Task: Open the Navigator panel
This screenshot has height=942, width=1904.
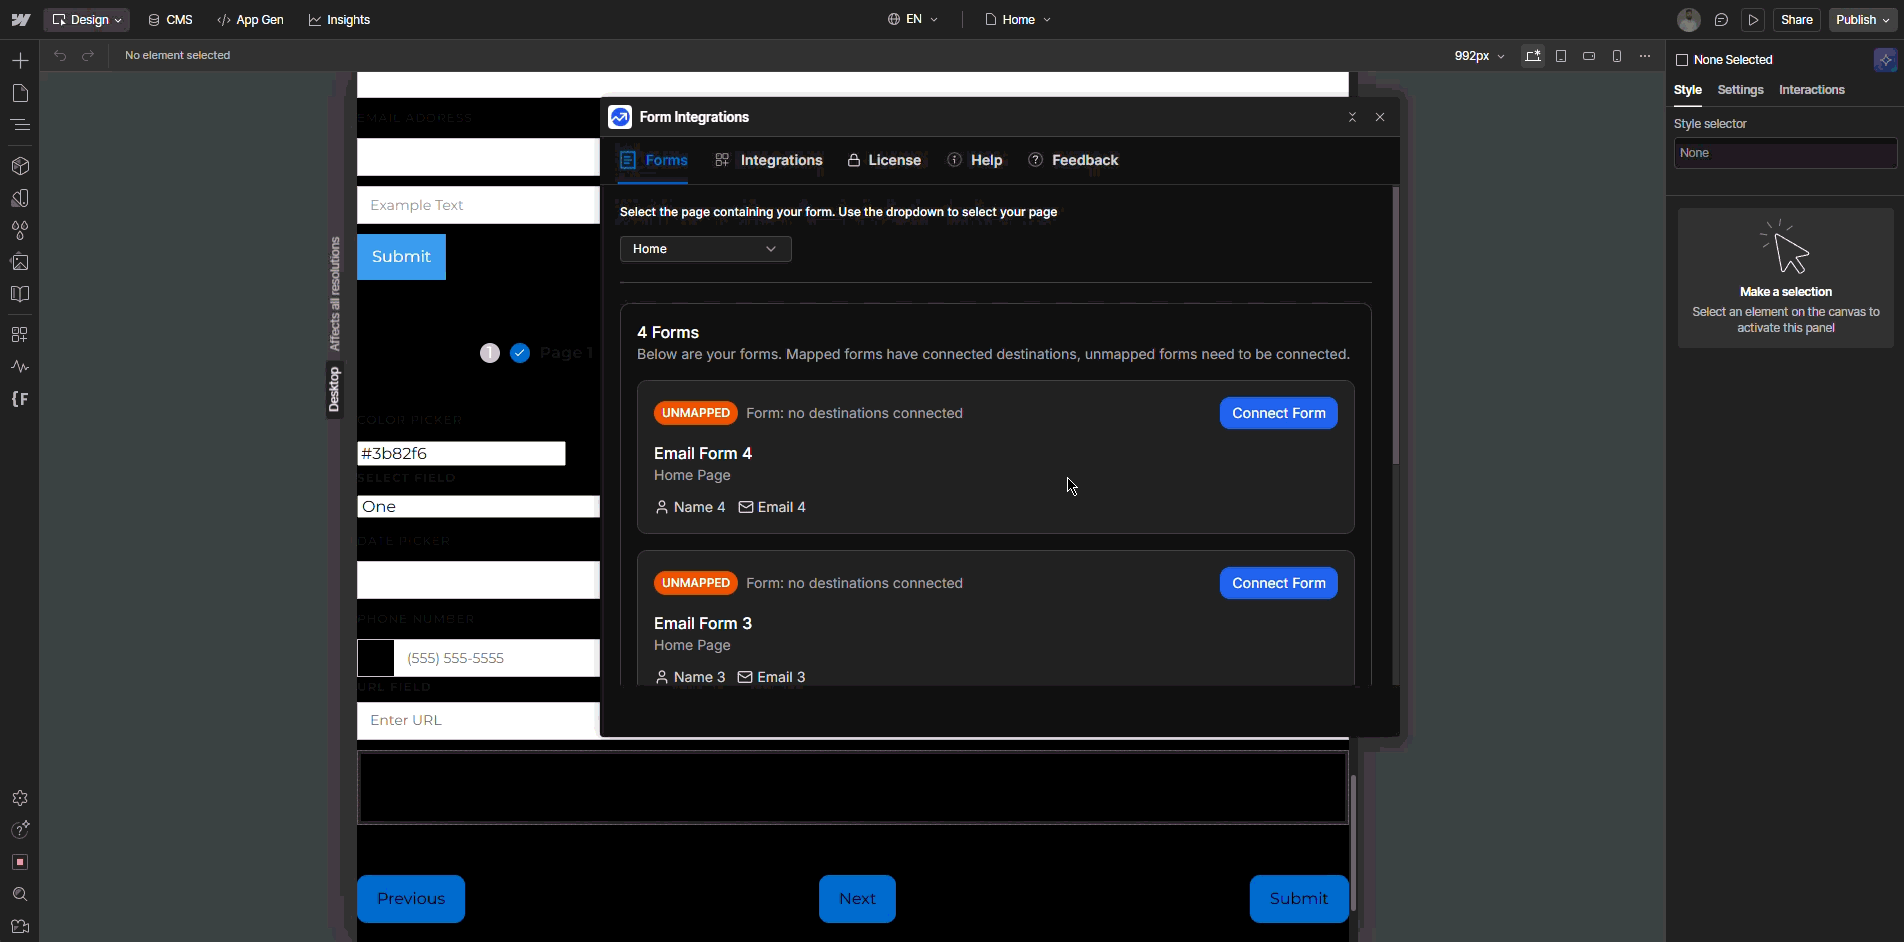Action: [20, 125]
